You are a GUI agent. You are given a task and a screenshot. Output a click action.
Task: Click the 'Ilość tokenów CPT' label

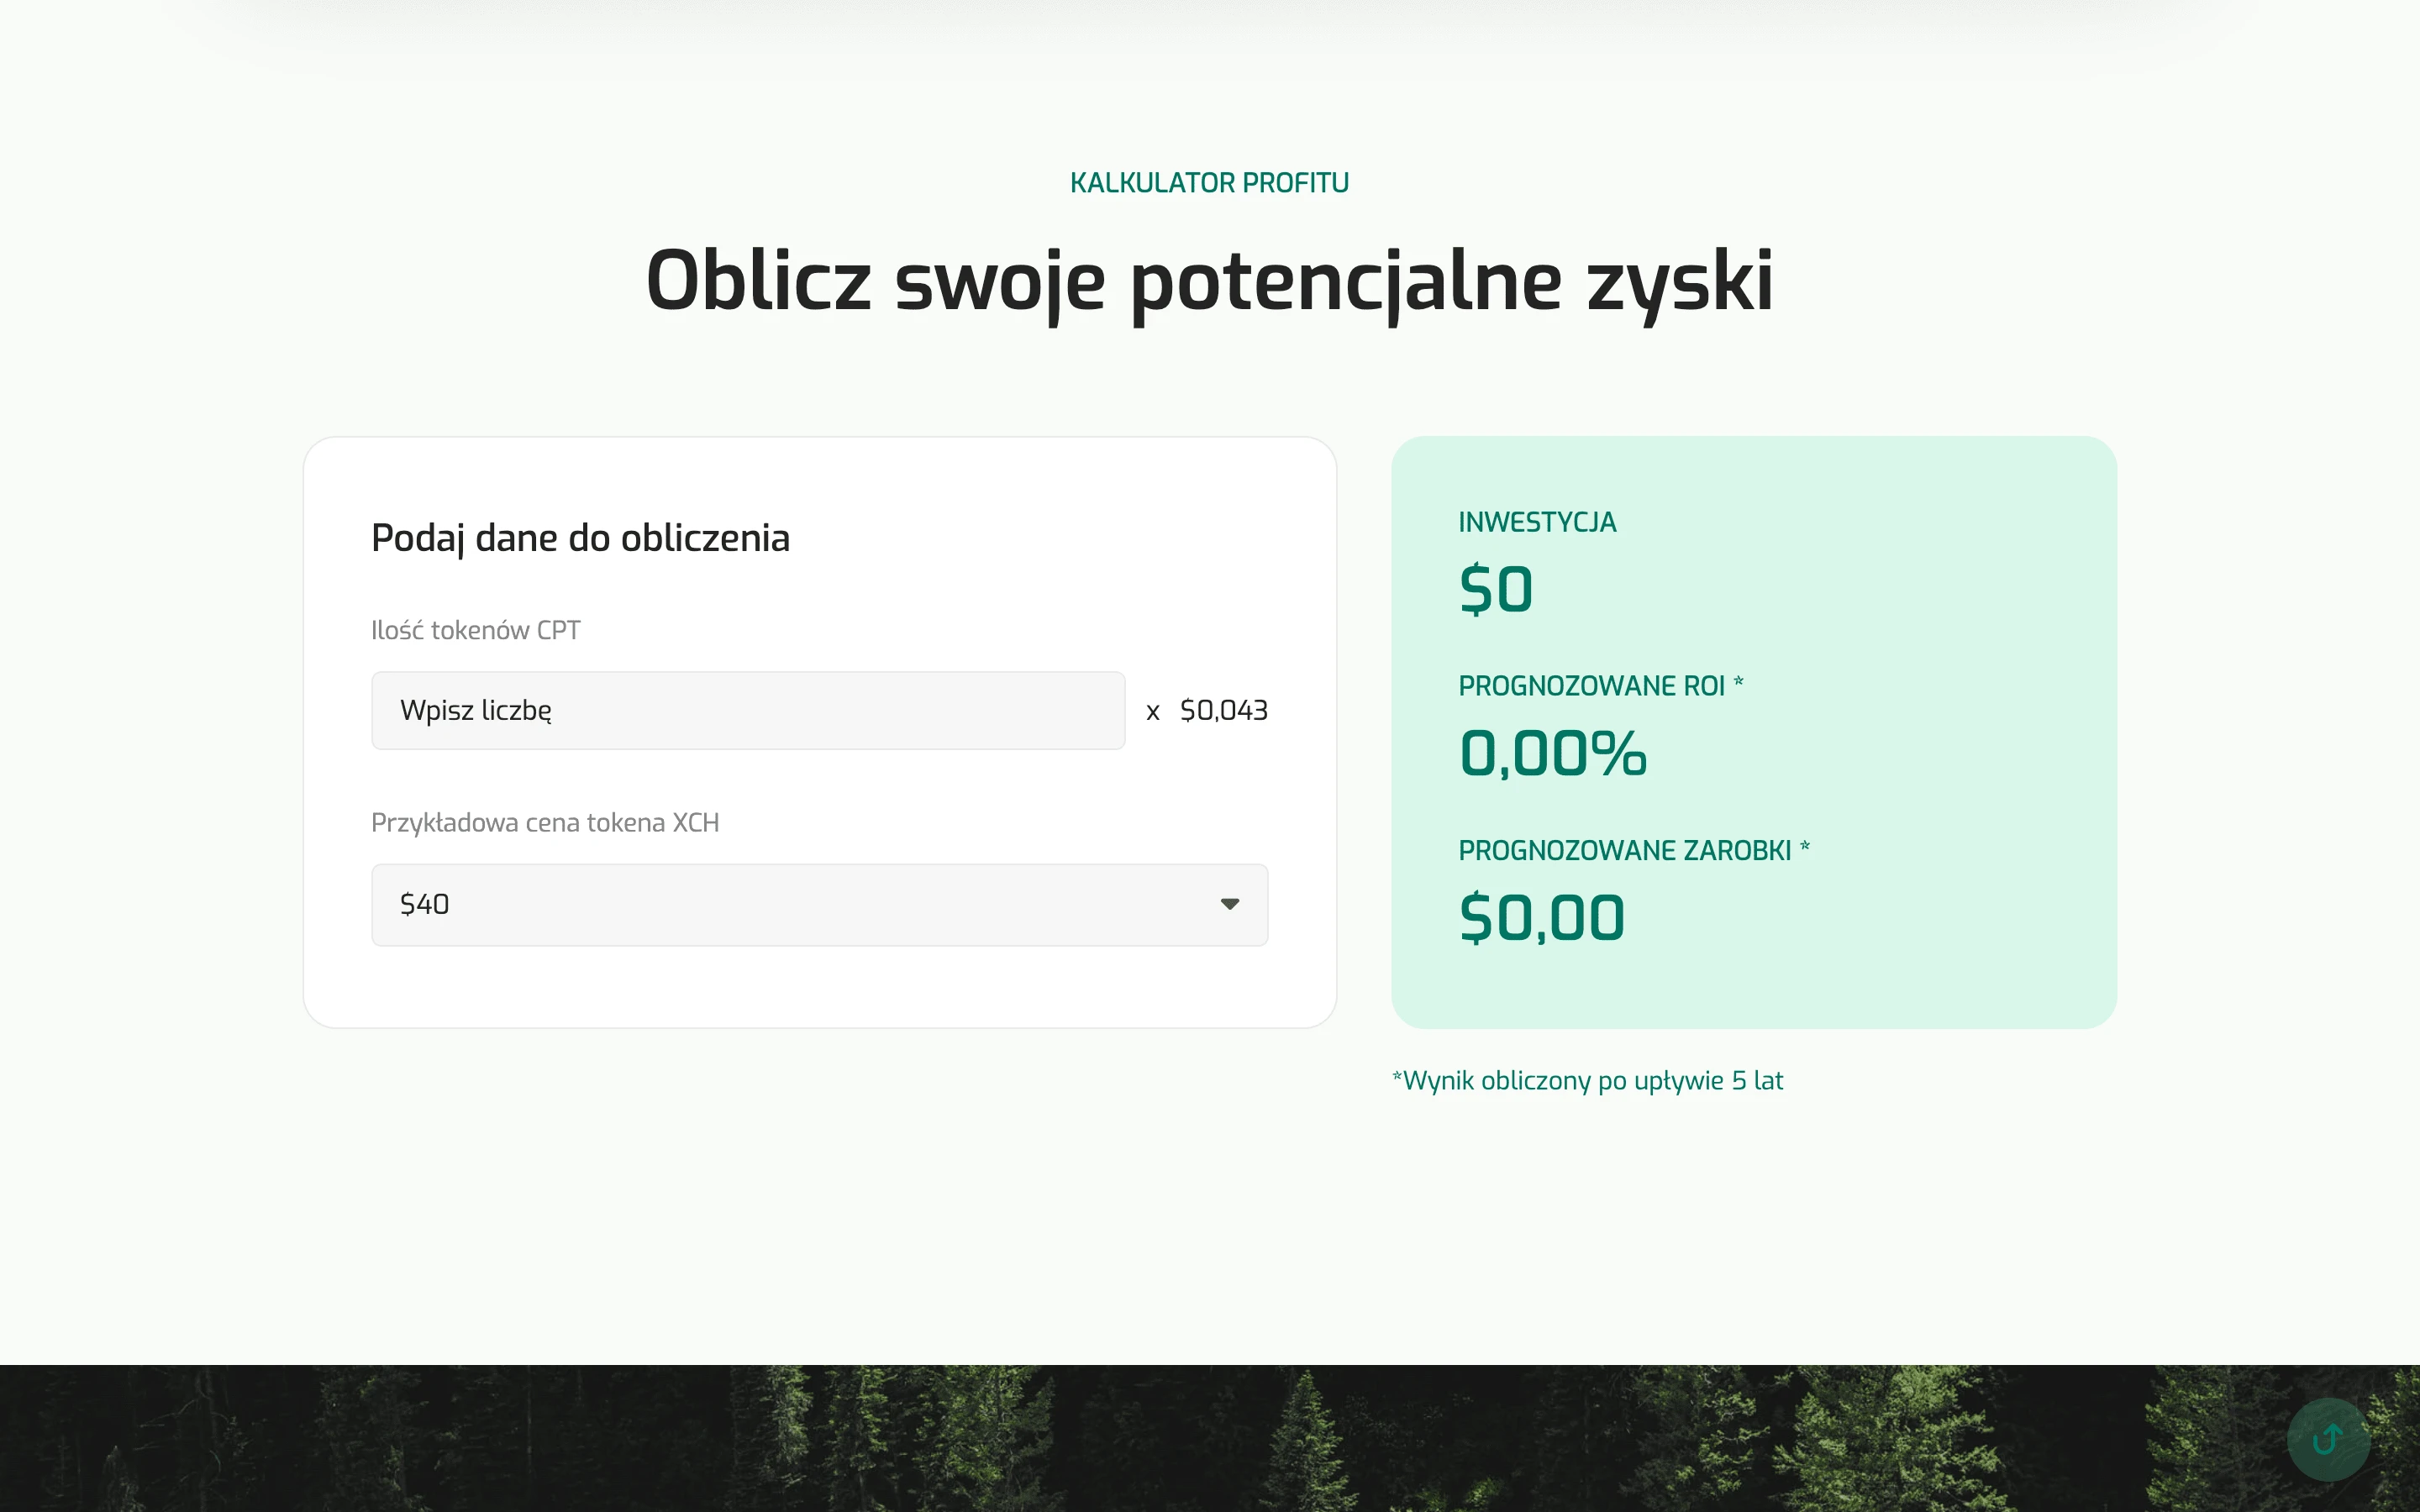pos(475,630)
